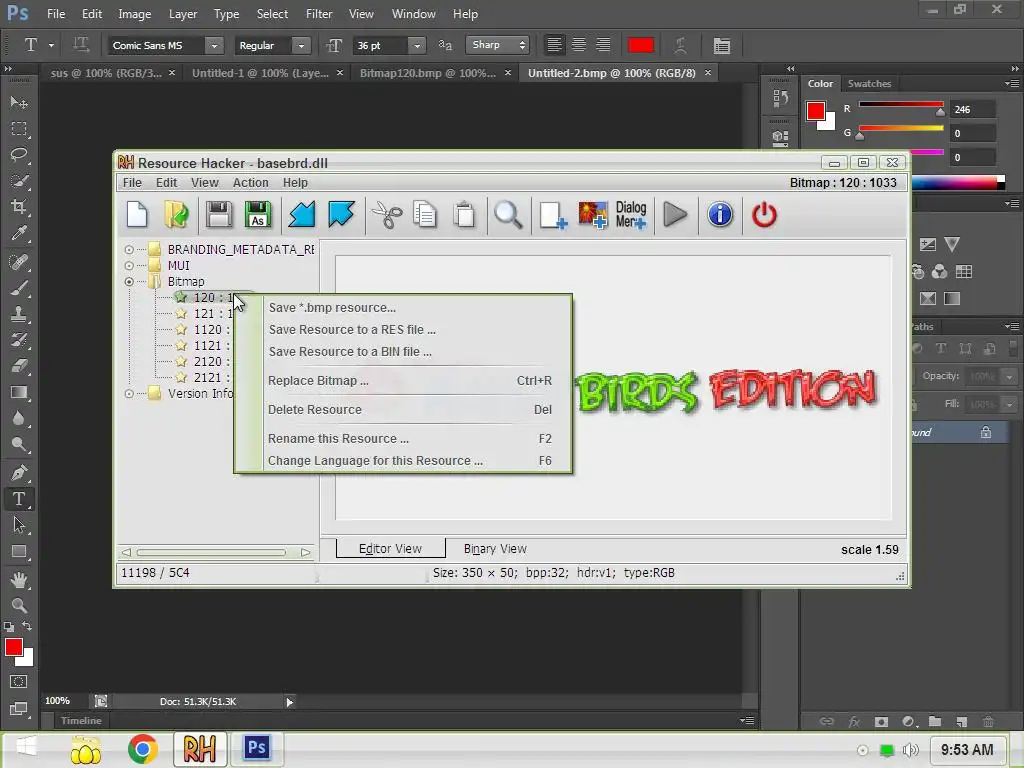Open the Action menu in Resource Hacker
Image resolution: width=1024 pixels, height=768 pixels.
tap(250, 183)
